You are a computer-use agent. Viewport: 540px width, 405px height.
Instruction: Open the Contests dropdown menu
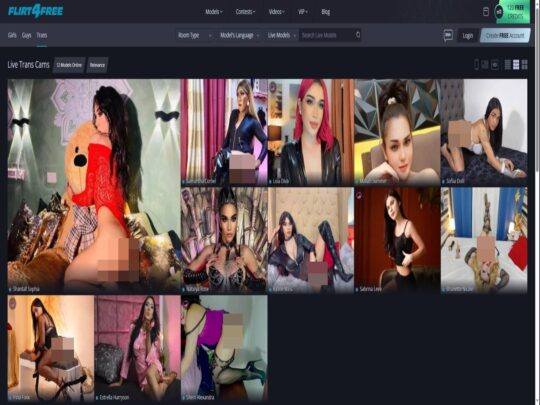pos(245,12)
